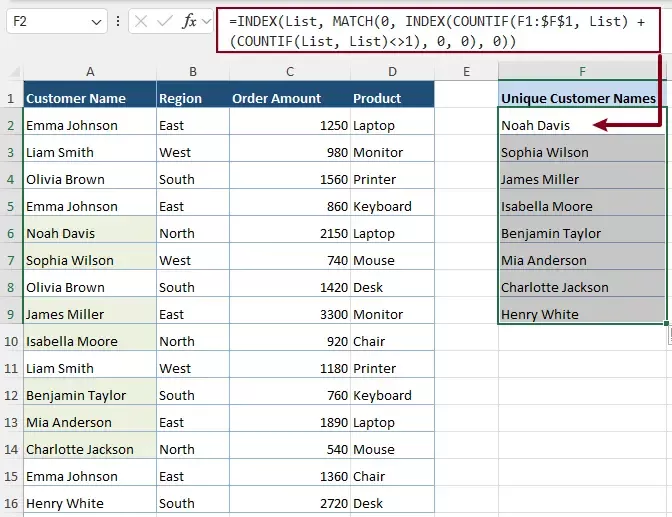
Task: Click the Enter checkmark icon in formula bar
Action: (x=165, y=21)
